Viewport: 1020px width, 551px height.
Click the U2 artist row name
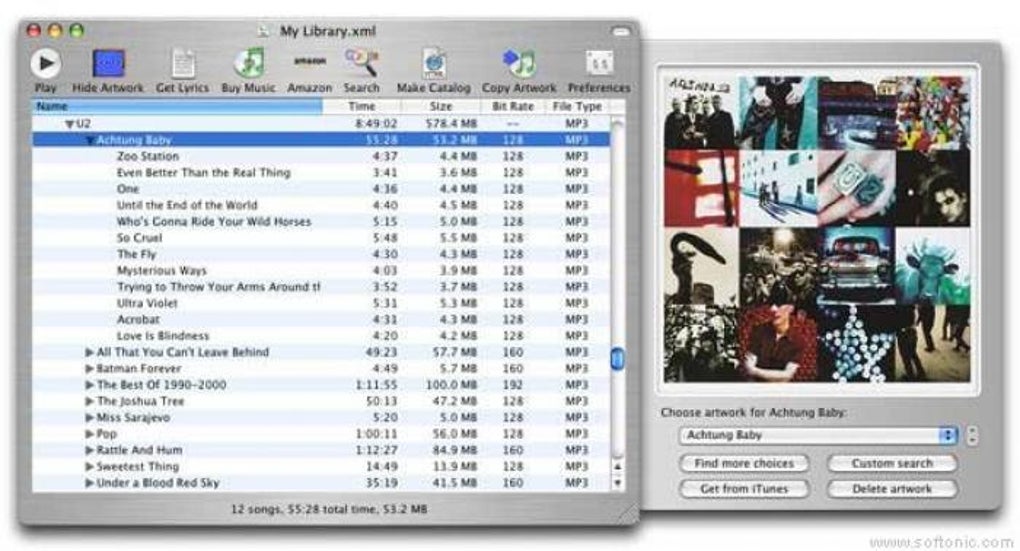click(84, 124)
